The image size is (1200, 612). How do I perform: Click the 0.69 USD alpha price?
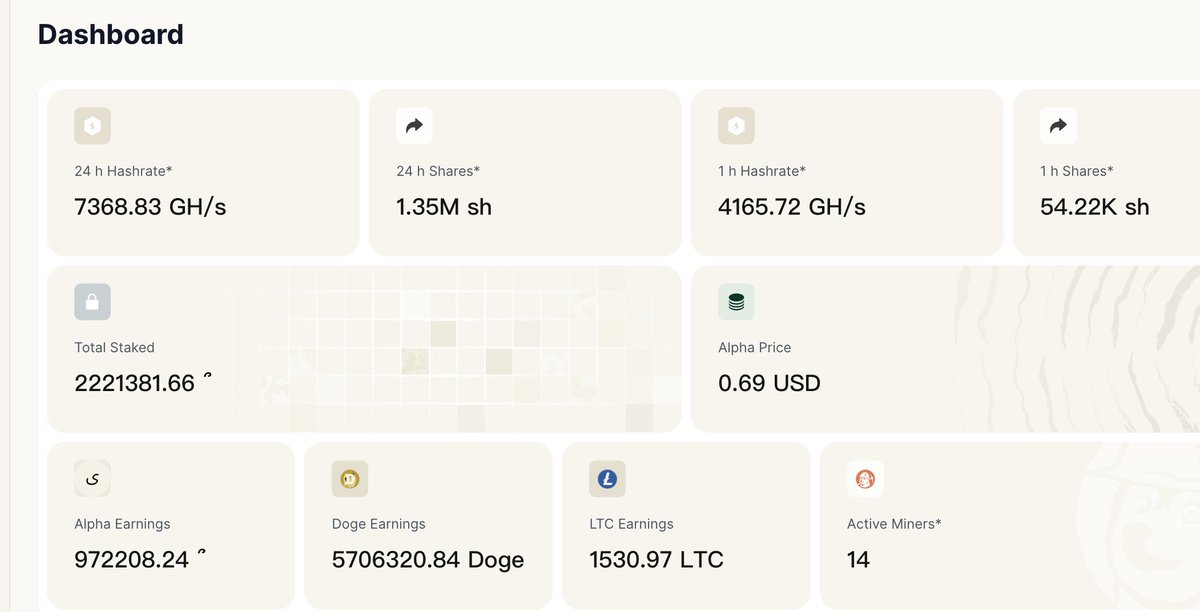point(769,383)
